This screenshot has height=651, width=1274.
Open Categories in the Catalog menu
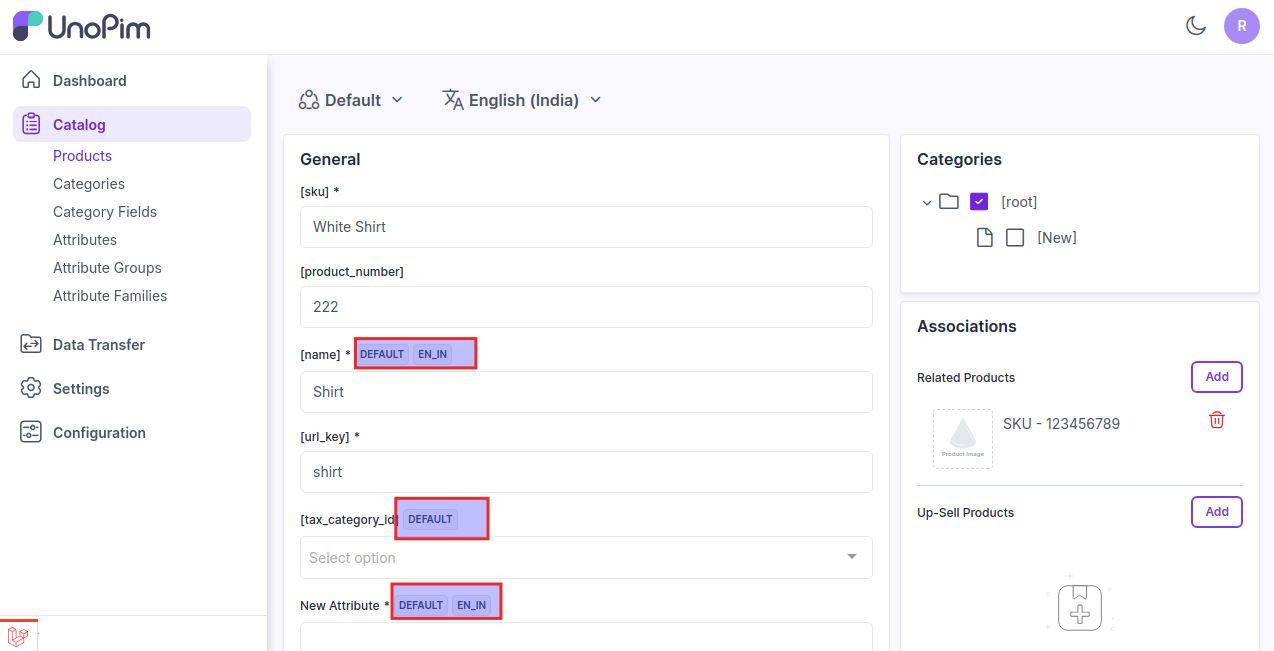click(89, 184)
